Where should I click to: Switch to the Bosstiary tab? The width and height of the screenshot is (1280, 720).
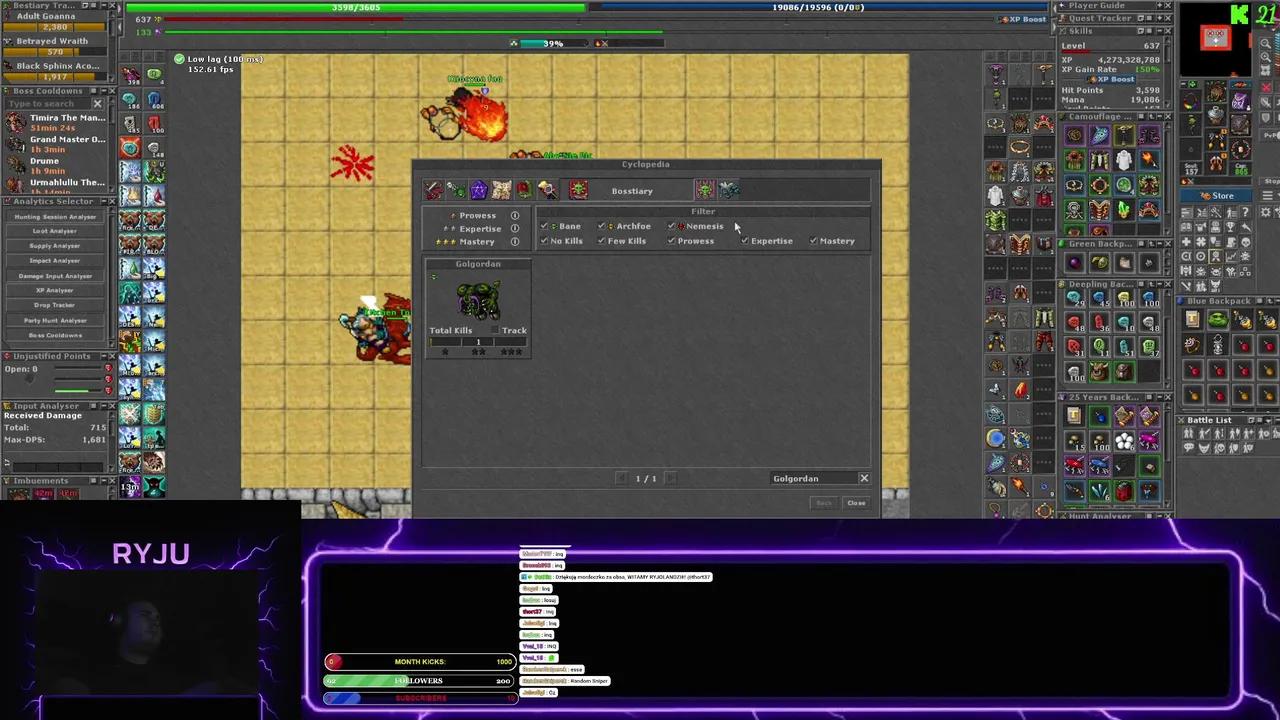(x=632, y=190)
